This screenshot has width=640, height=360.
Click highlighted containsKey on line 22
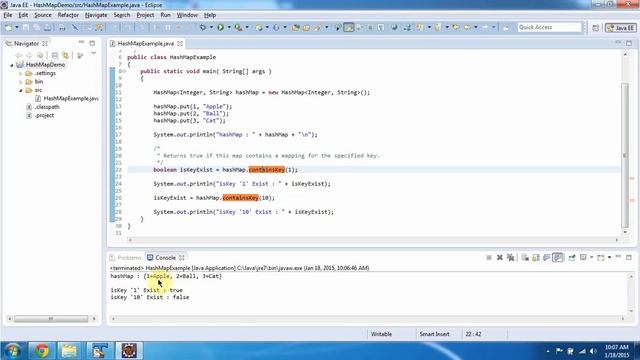click(x=267, y=170)
